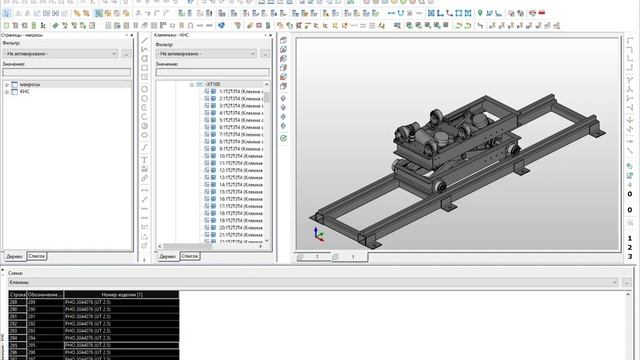Image resolution: width=640 pixels, height=360 pixels.
Task: Select the Linear dimension tool
Action: (x=144, y=190)
